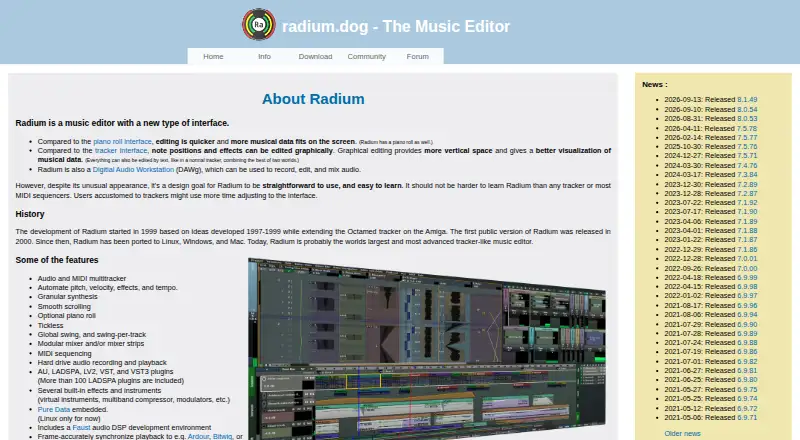Open the Ardour link
The image size is (800, 440).
[x=198, y=436]
